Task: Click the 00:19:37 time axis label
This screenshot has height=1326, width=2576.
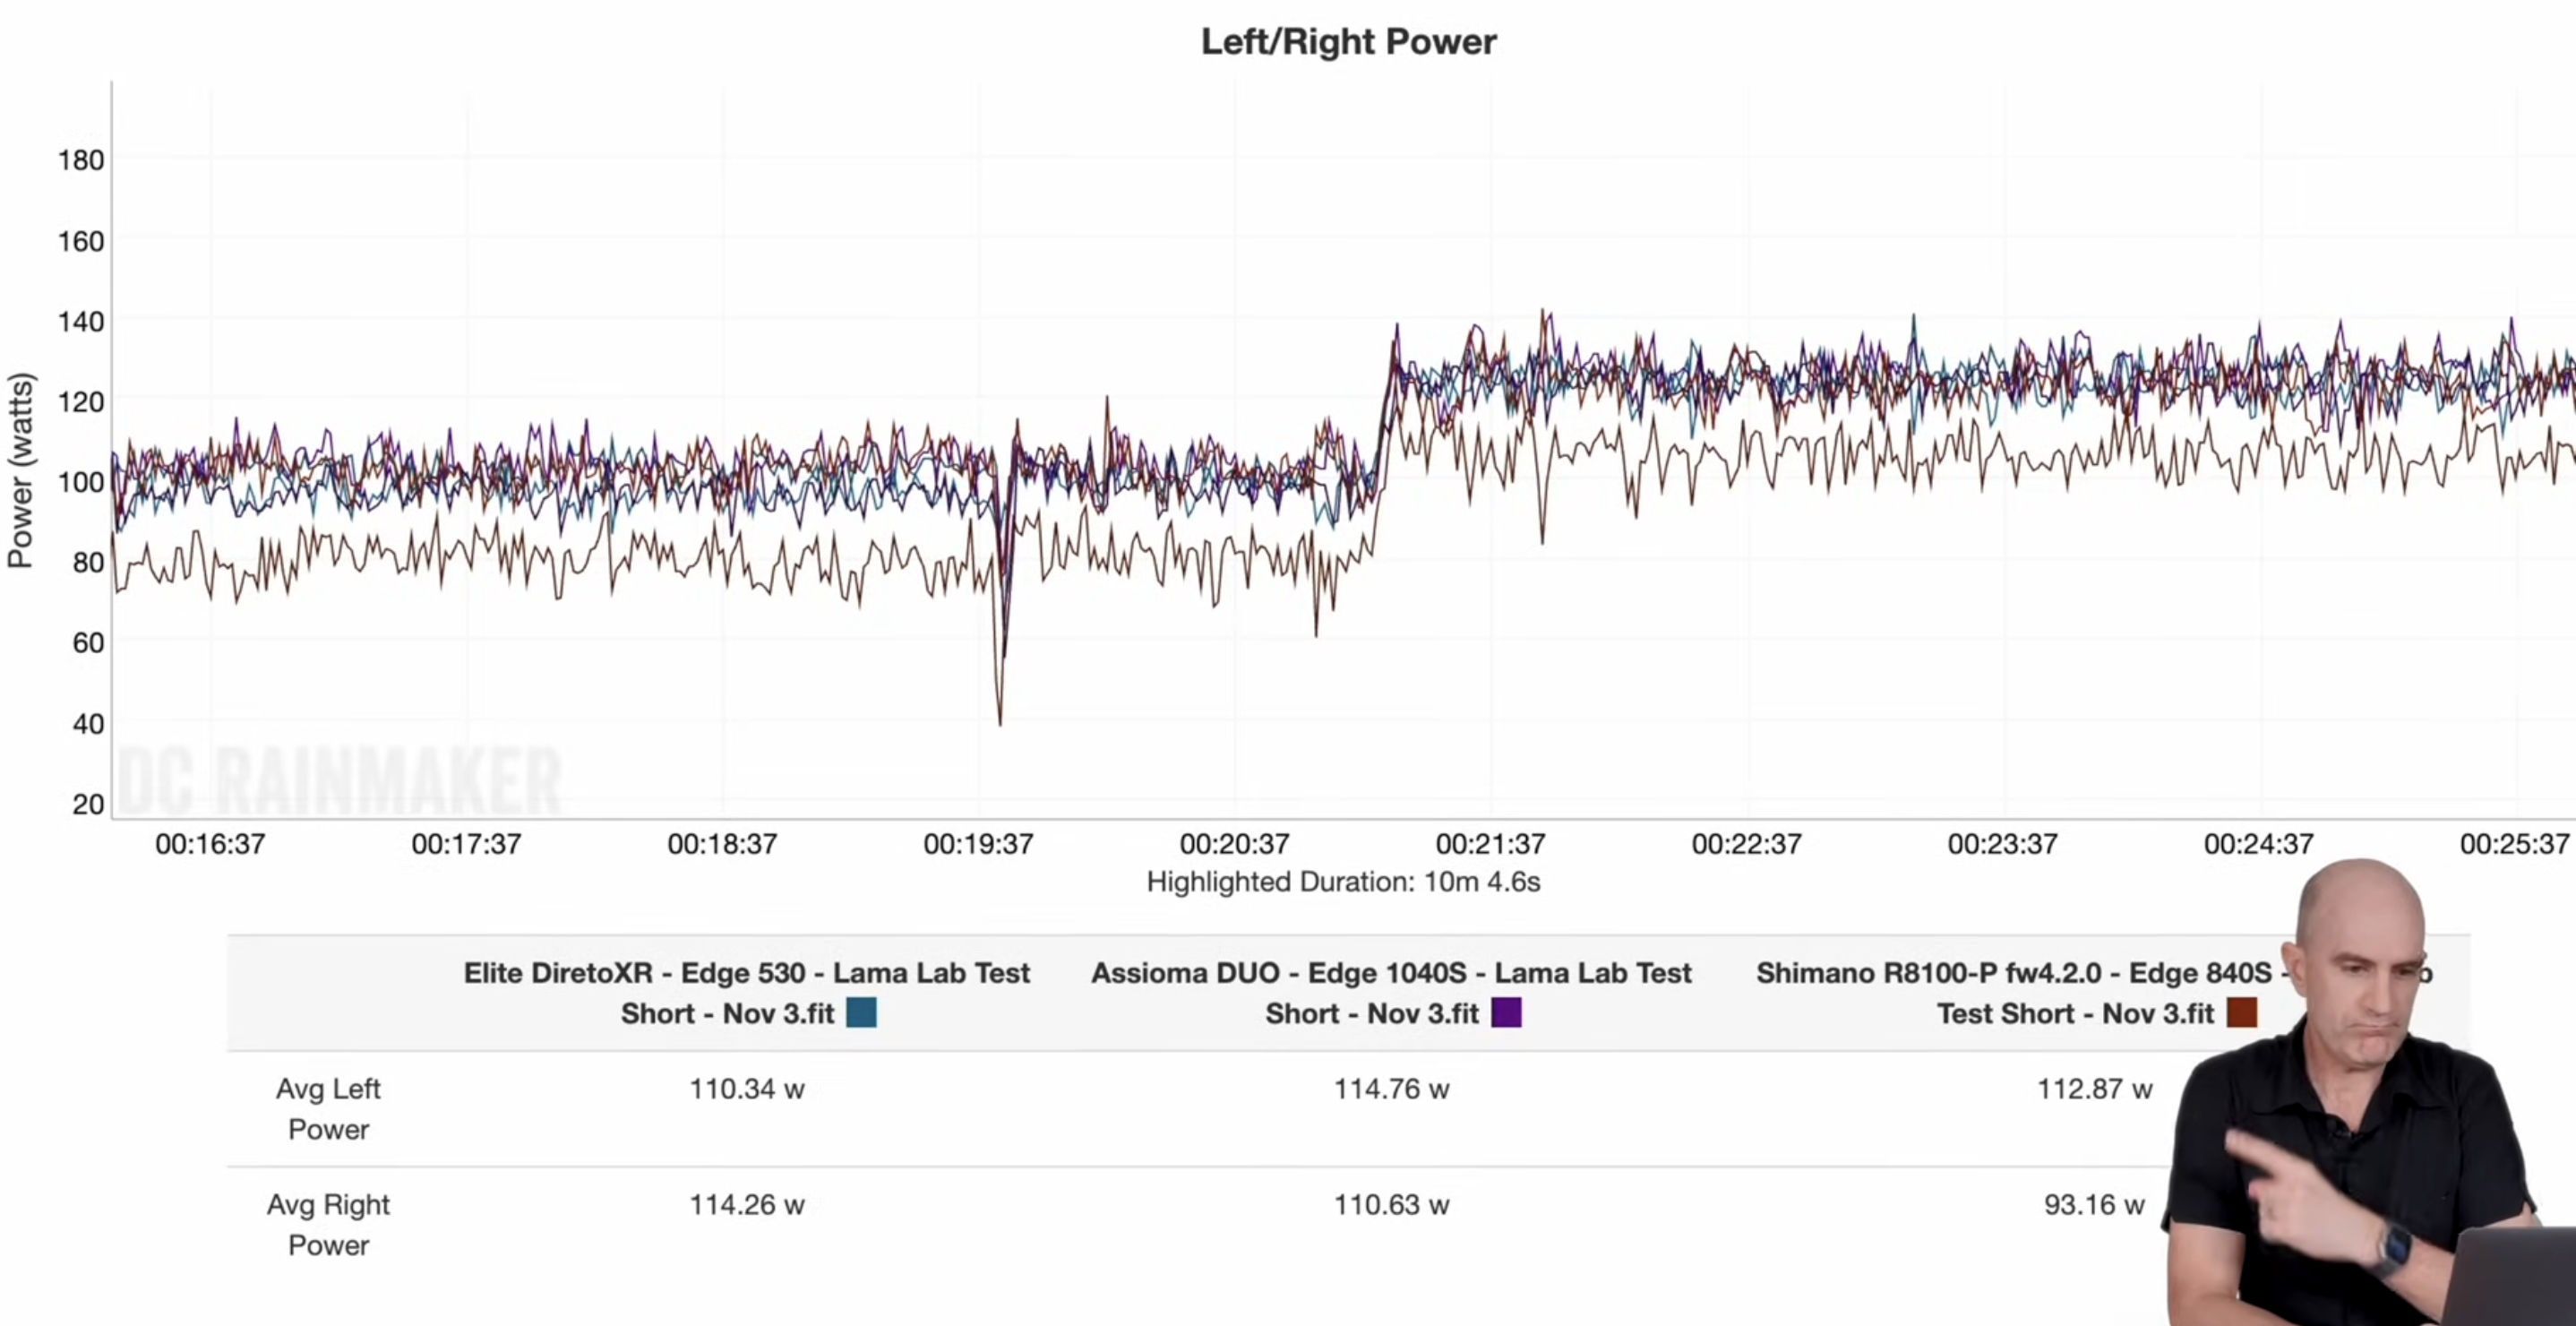Action: (978, 844)
